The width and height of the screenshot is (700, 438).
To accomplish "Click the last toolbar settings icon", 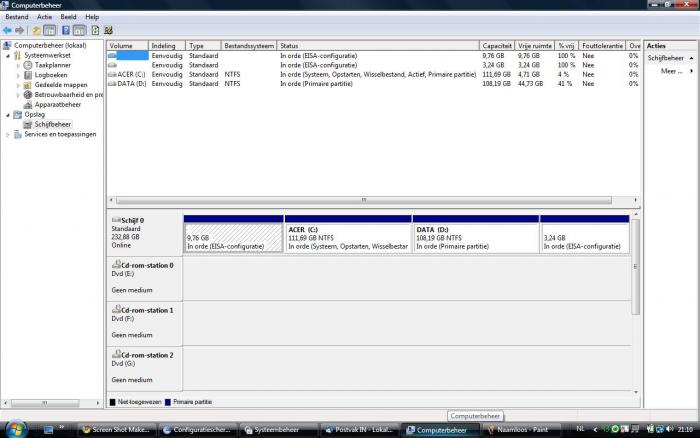I will (x=108, y=30).
